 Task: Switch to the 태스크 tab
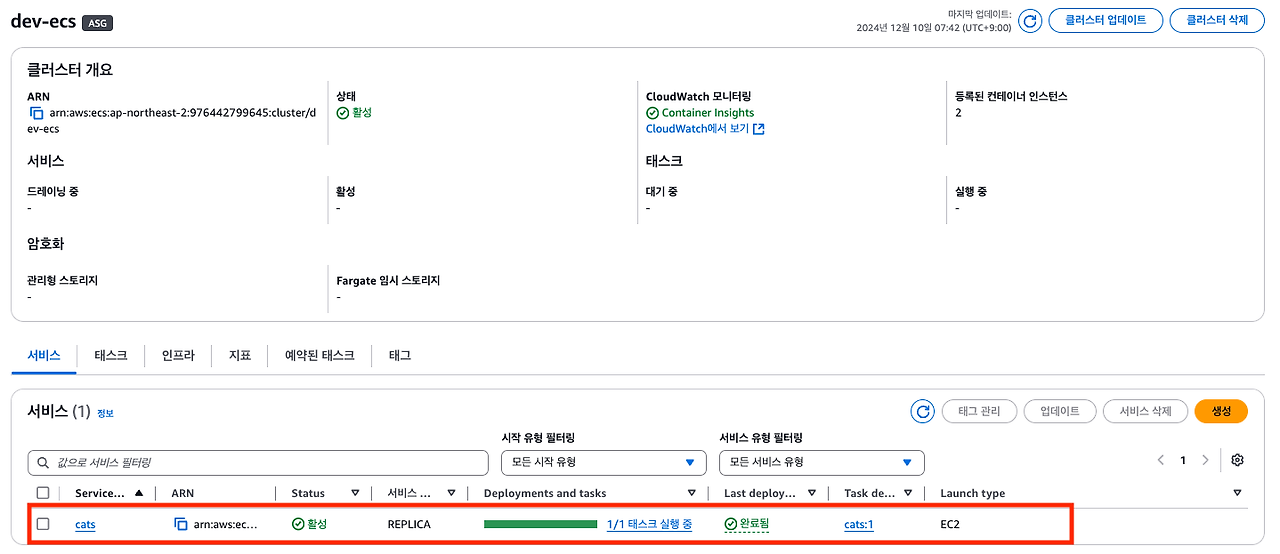111,355
